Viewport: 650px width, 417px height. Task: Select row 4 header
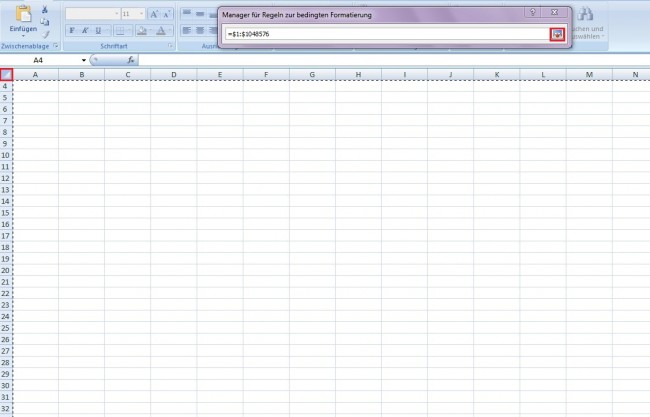pyautogui.click(x=6, y=86)
